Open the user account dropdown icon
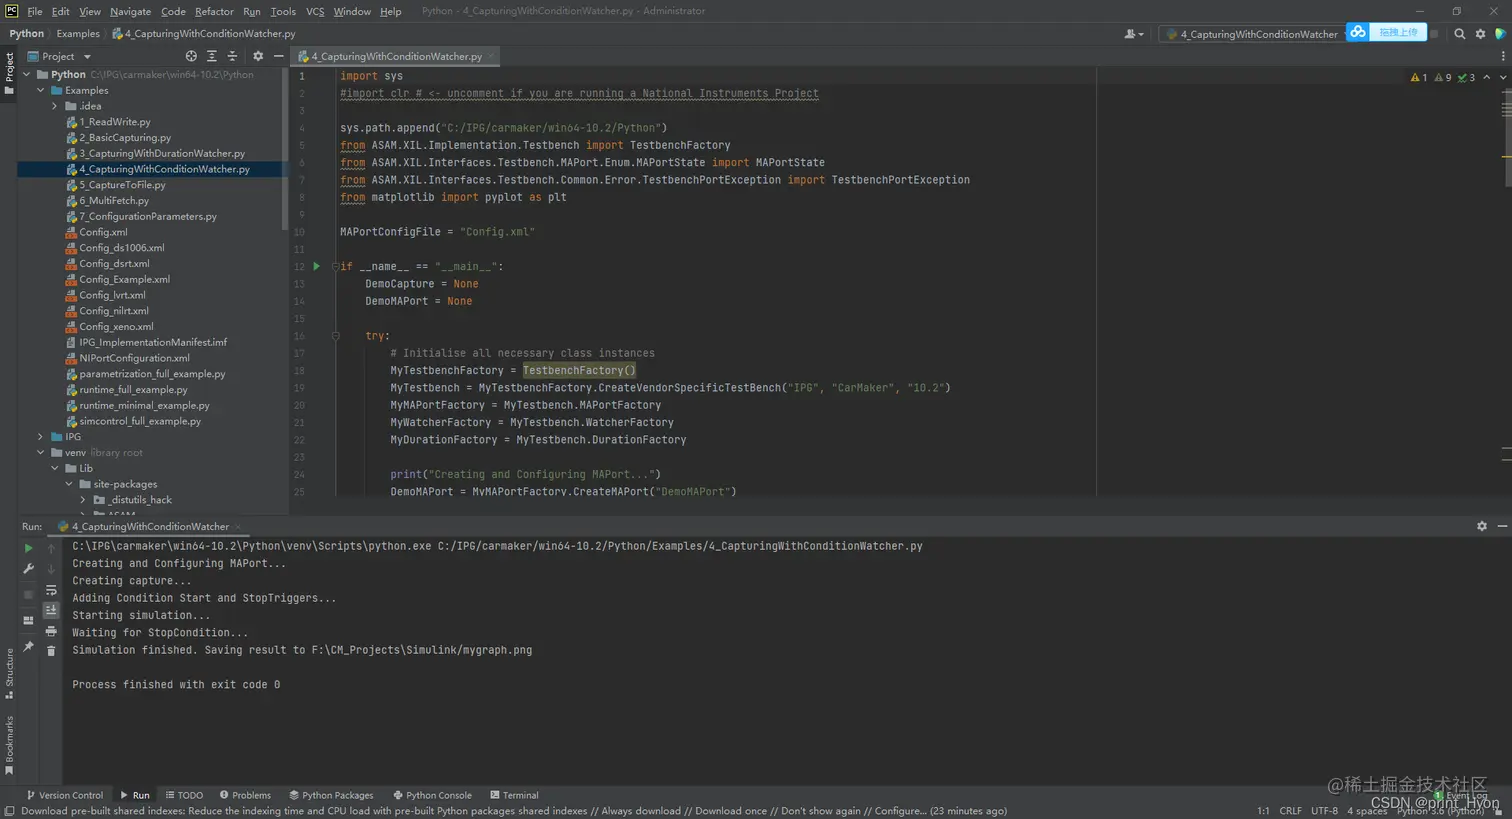 [x=1133, y=34]
